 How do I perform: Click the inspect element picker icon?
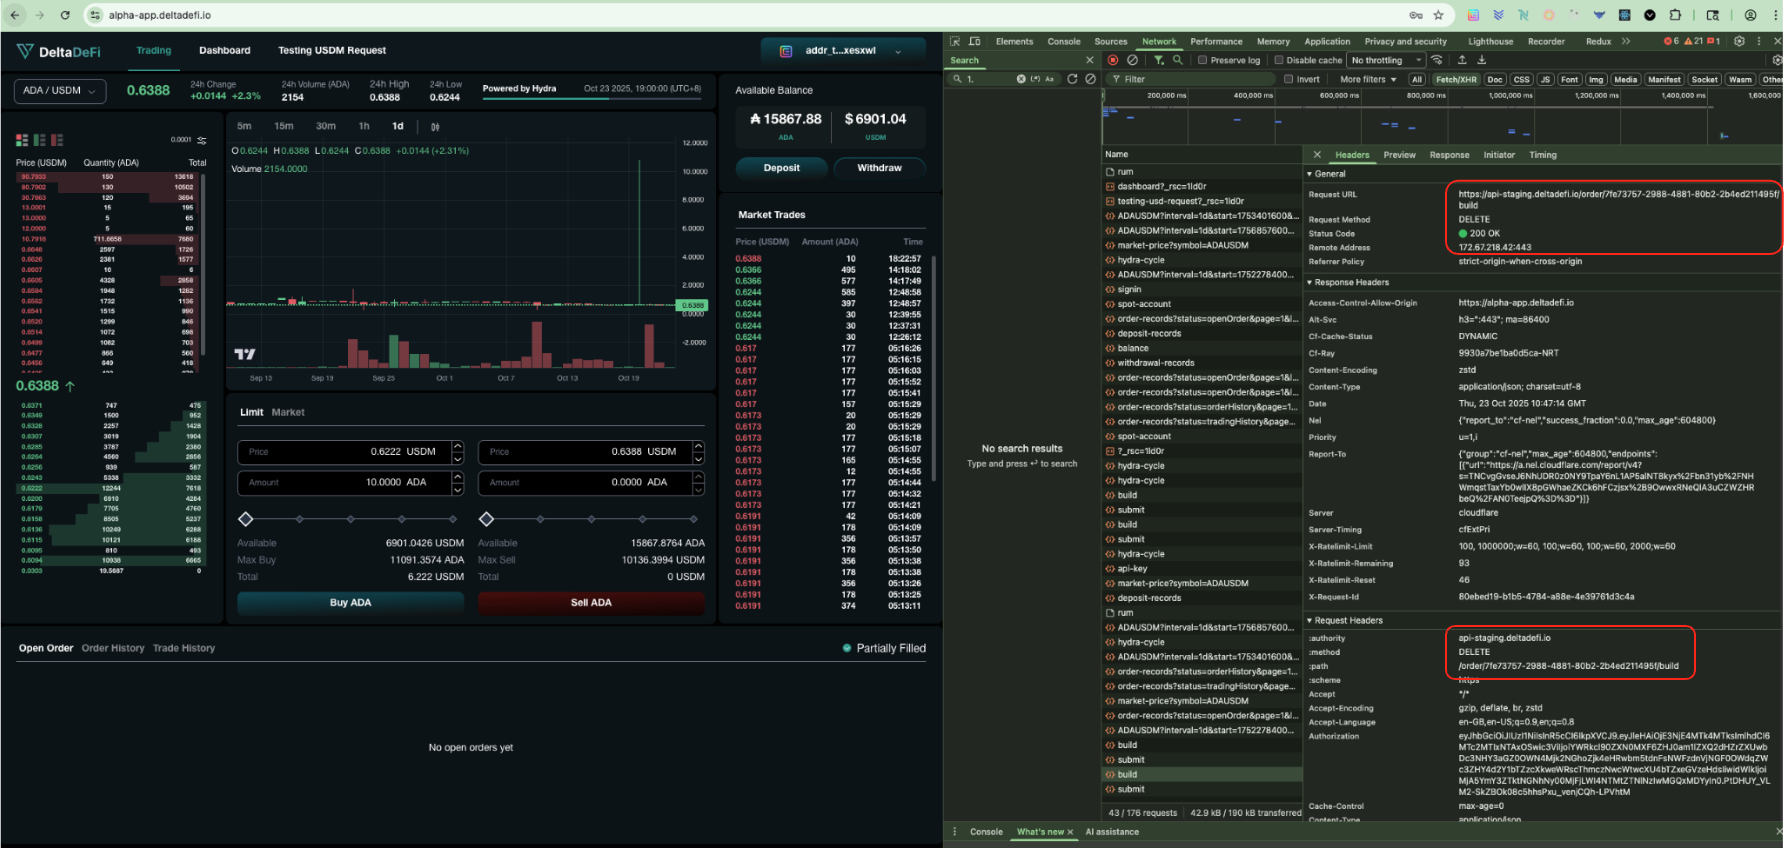click(x=955, y=41)
